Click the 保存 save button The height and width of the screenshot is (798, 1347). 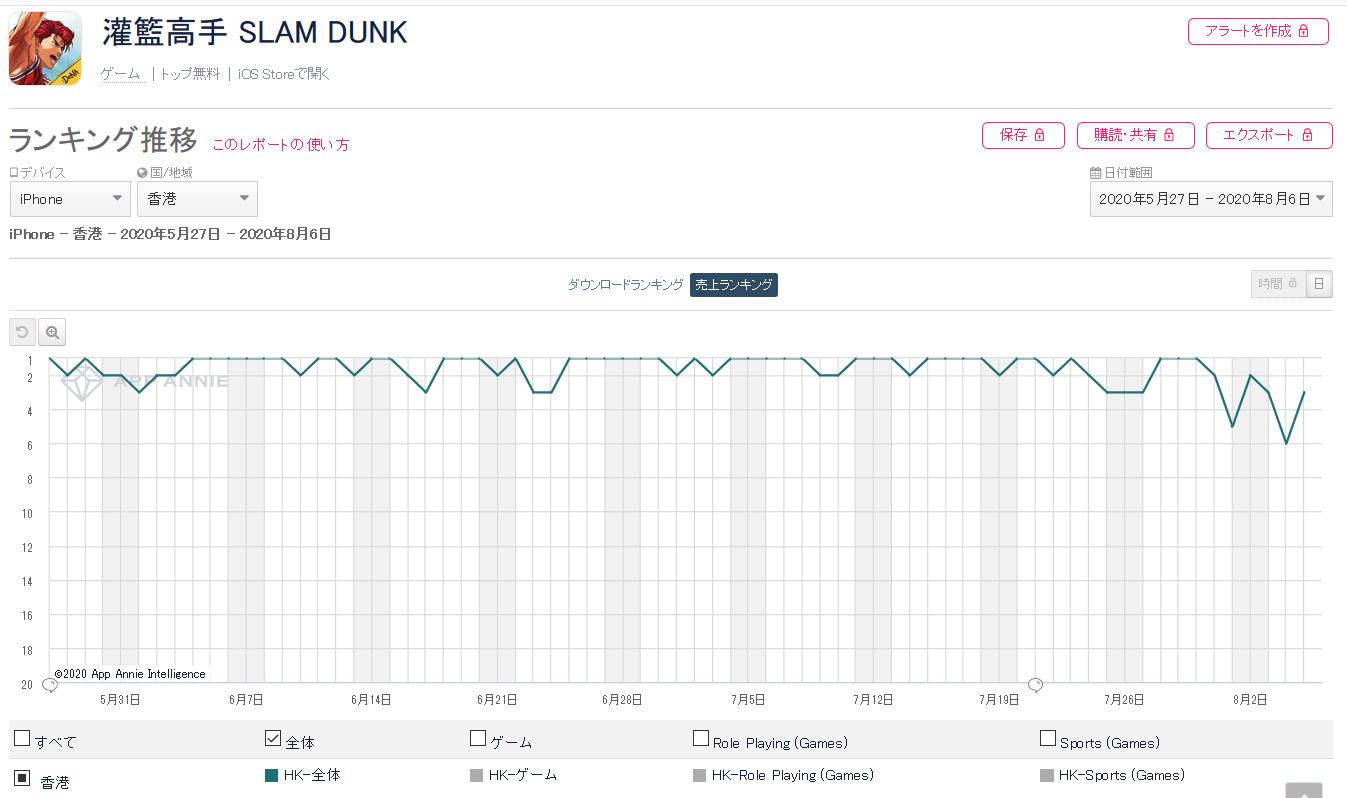(x=1023, y=135)
